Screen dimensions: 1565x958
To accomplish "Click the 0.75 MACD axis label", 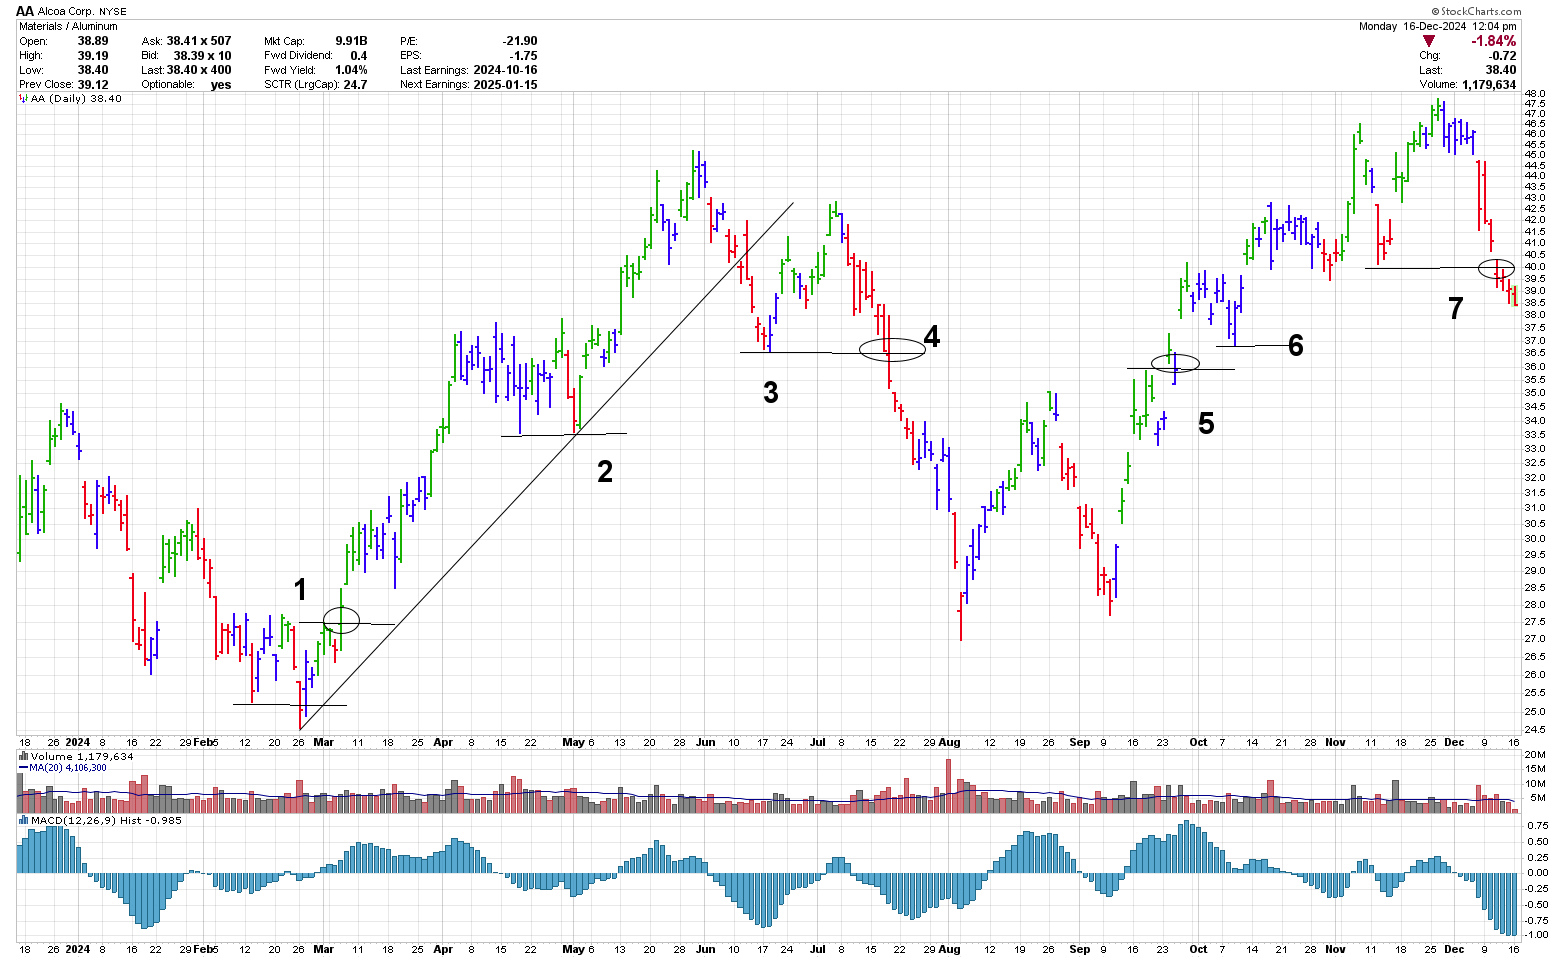I will click(1538, 827).
